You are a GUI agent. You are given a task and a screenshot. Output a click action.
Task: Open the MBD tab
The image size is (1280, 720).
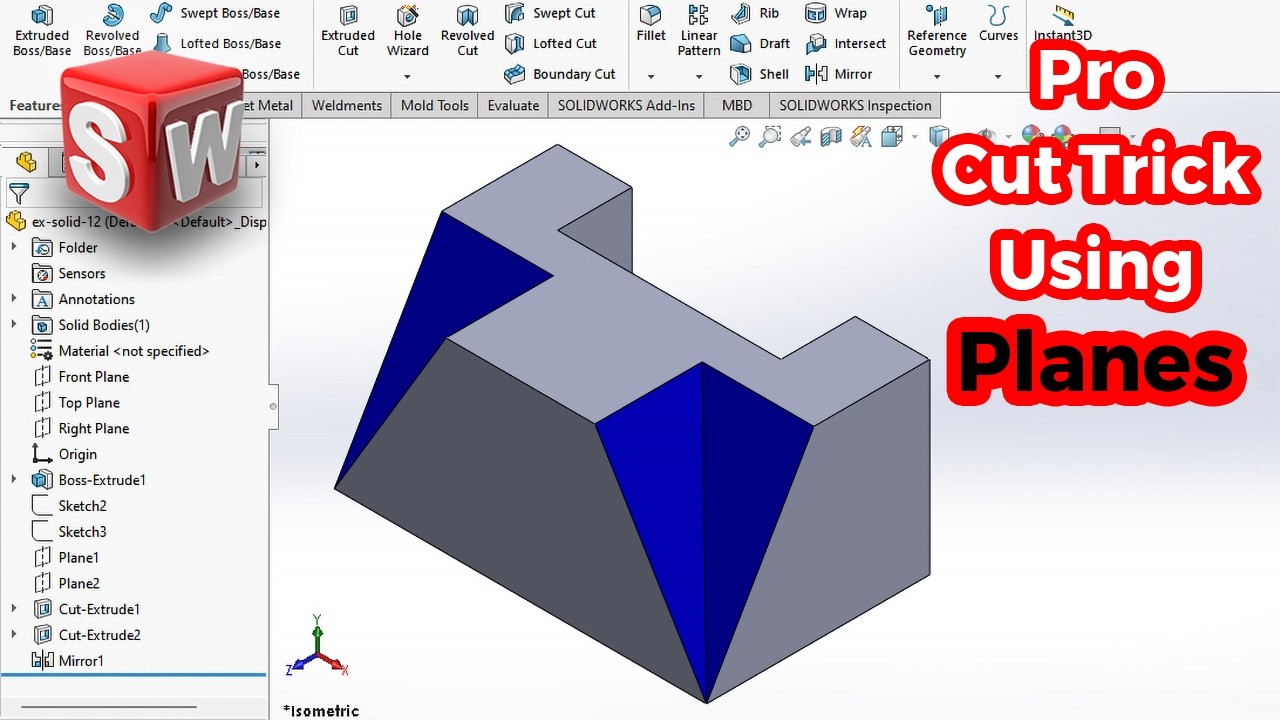tap(737, 105)
